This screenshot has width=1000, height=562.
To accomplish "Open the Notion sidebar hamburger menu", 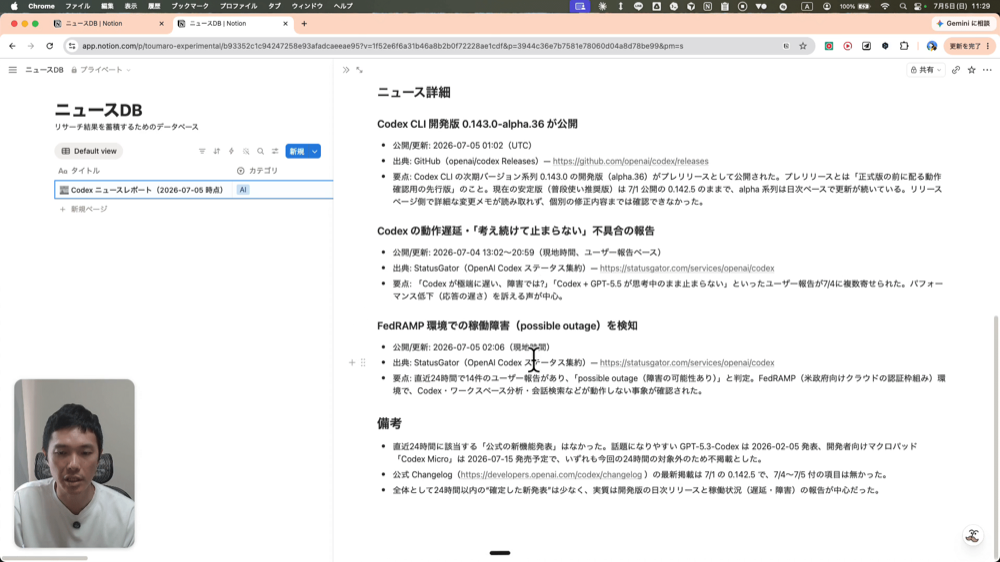I will coord(13,70).
